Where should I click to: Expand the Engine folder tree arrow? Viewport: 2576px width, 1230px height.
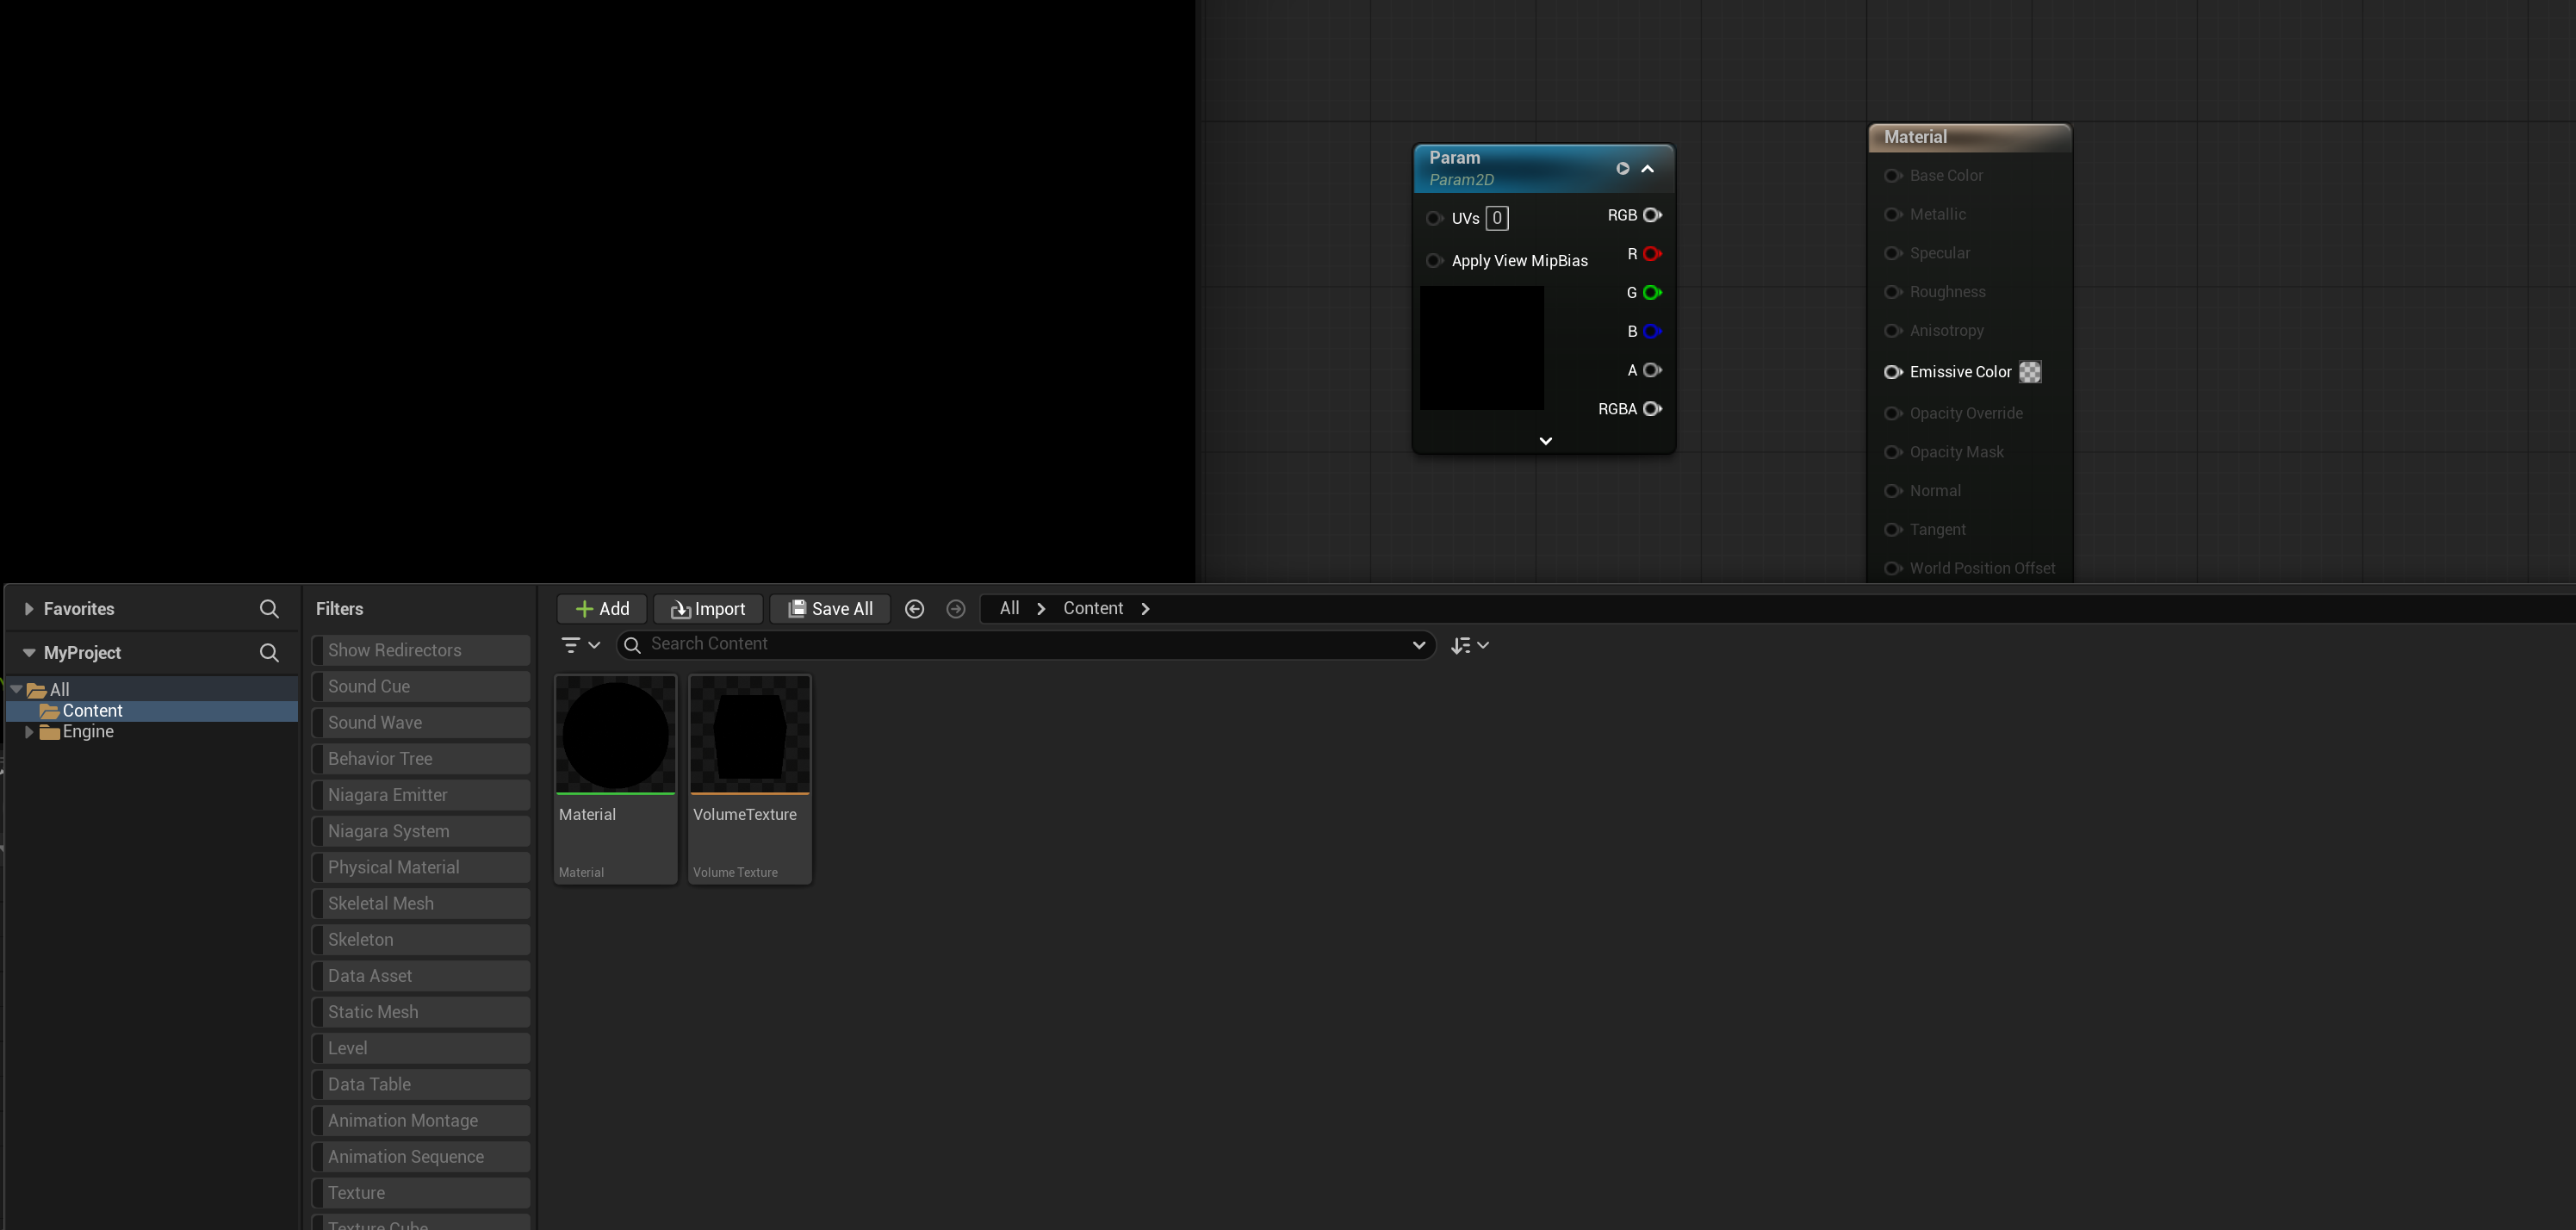click(x=29, y=732)
